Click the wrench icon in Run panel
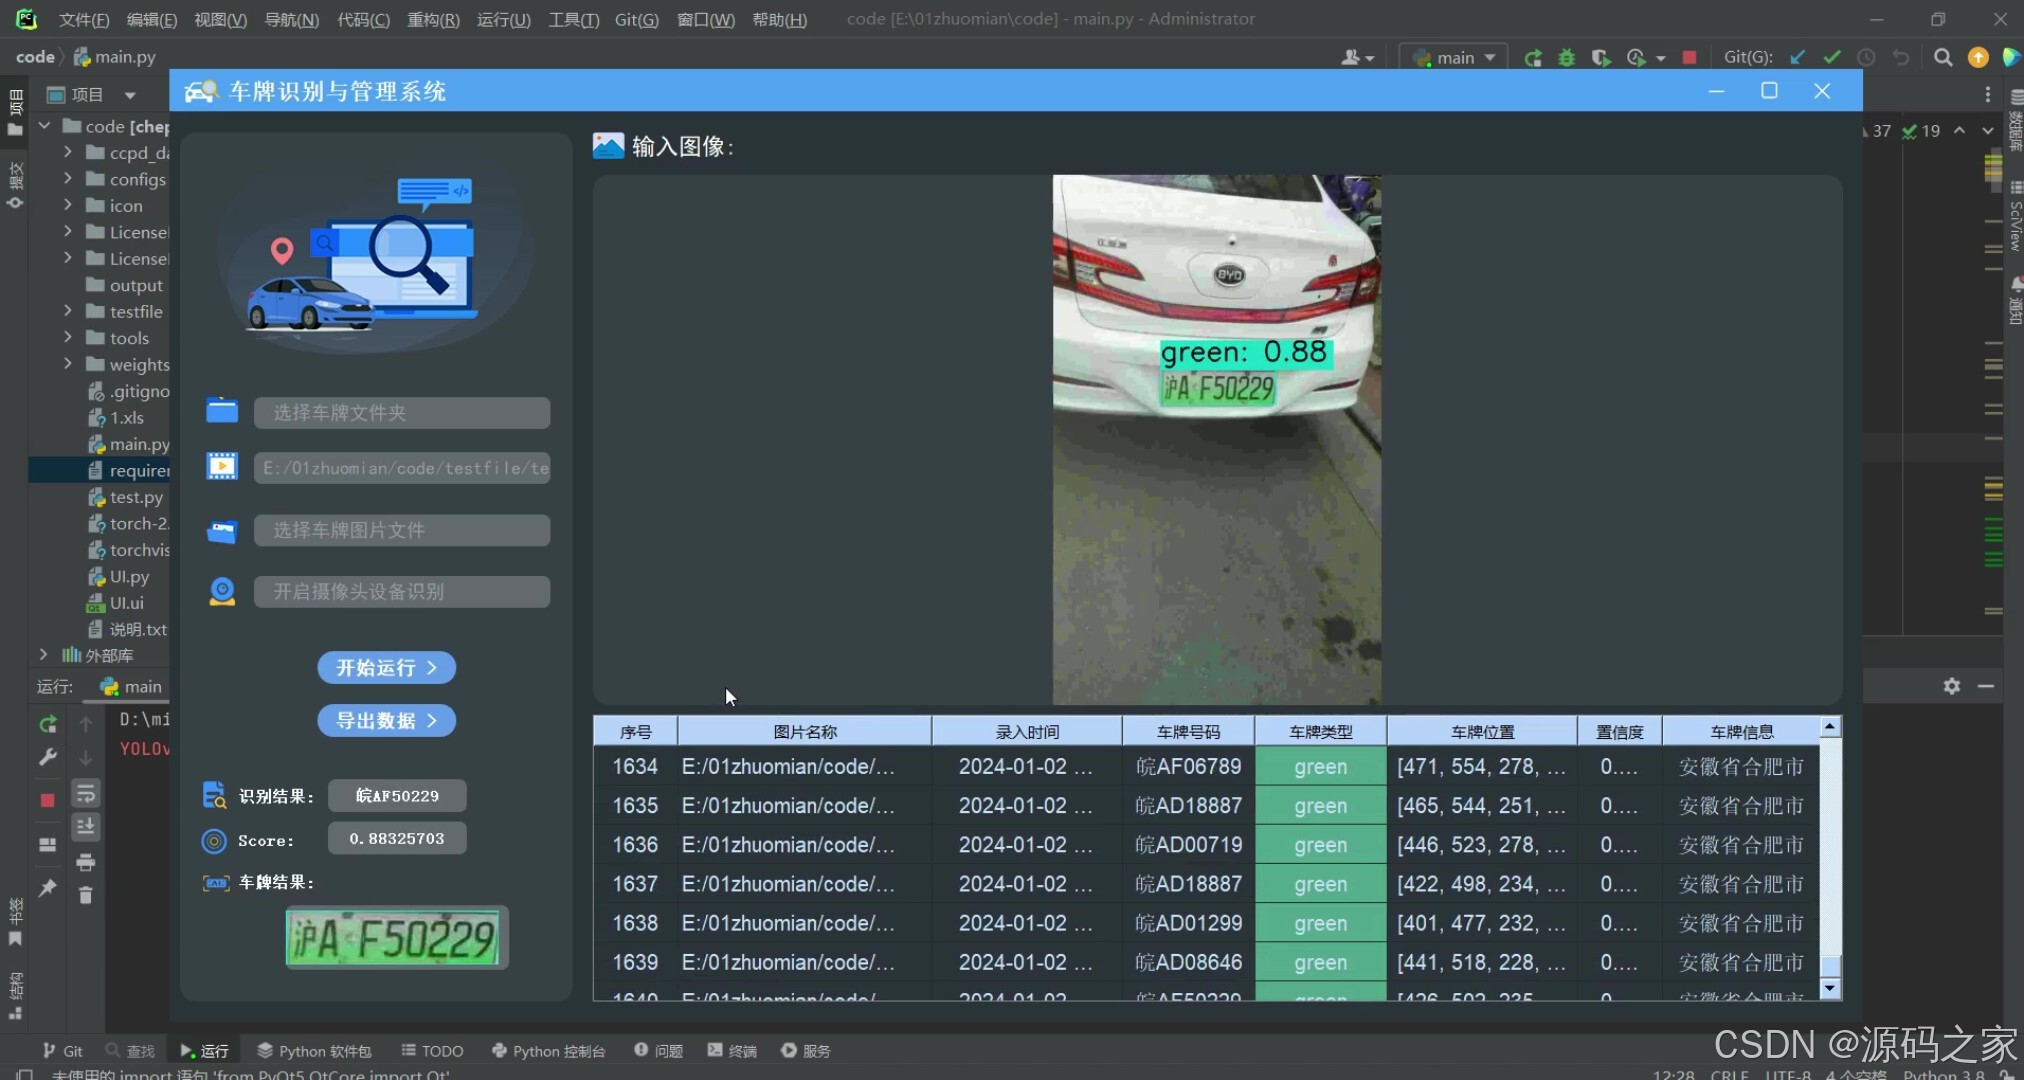Screen dimensions: 2024x1080 point(47,757)
